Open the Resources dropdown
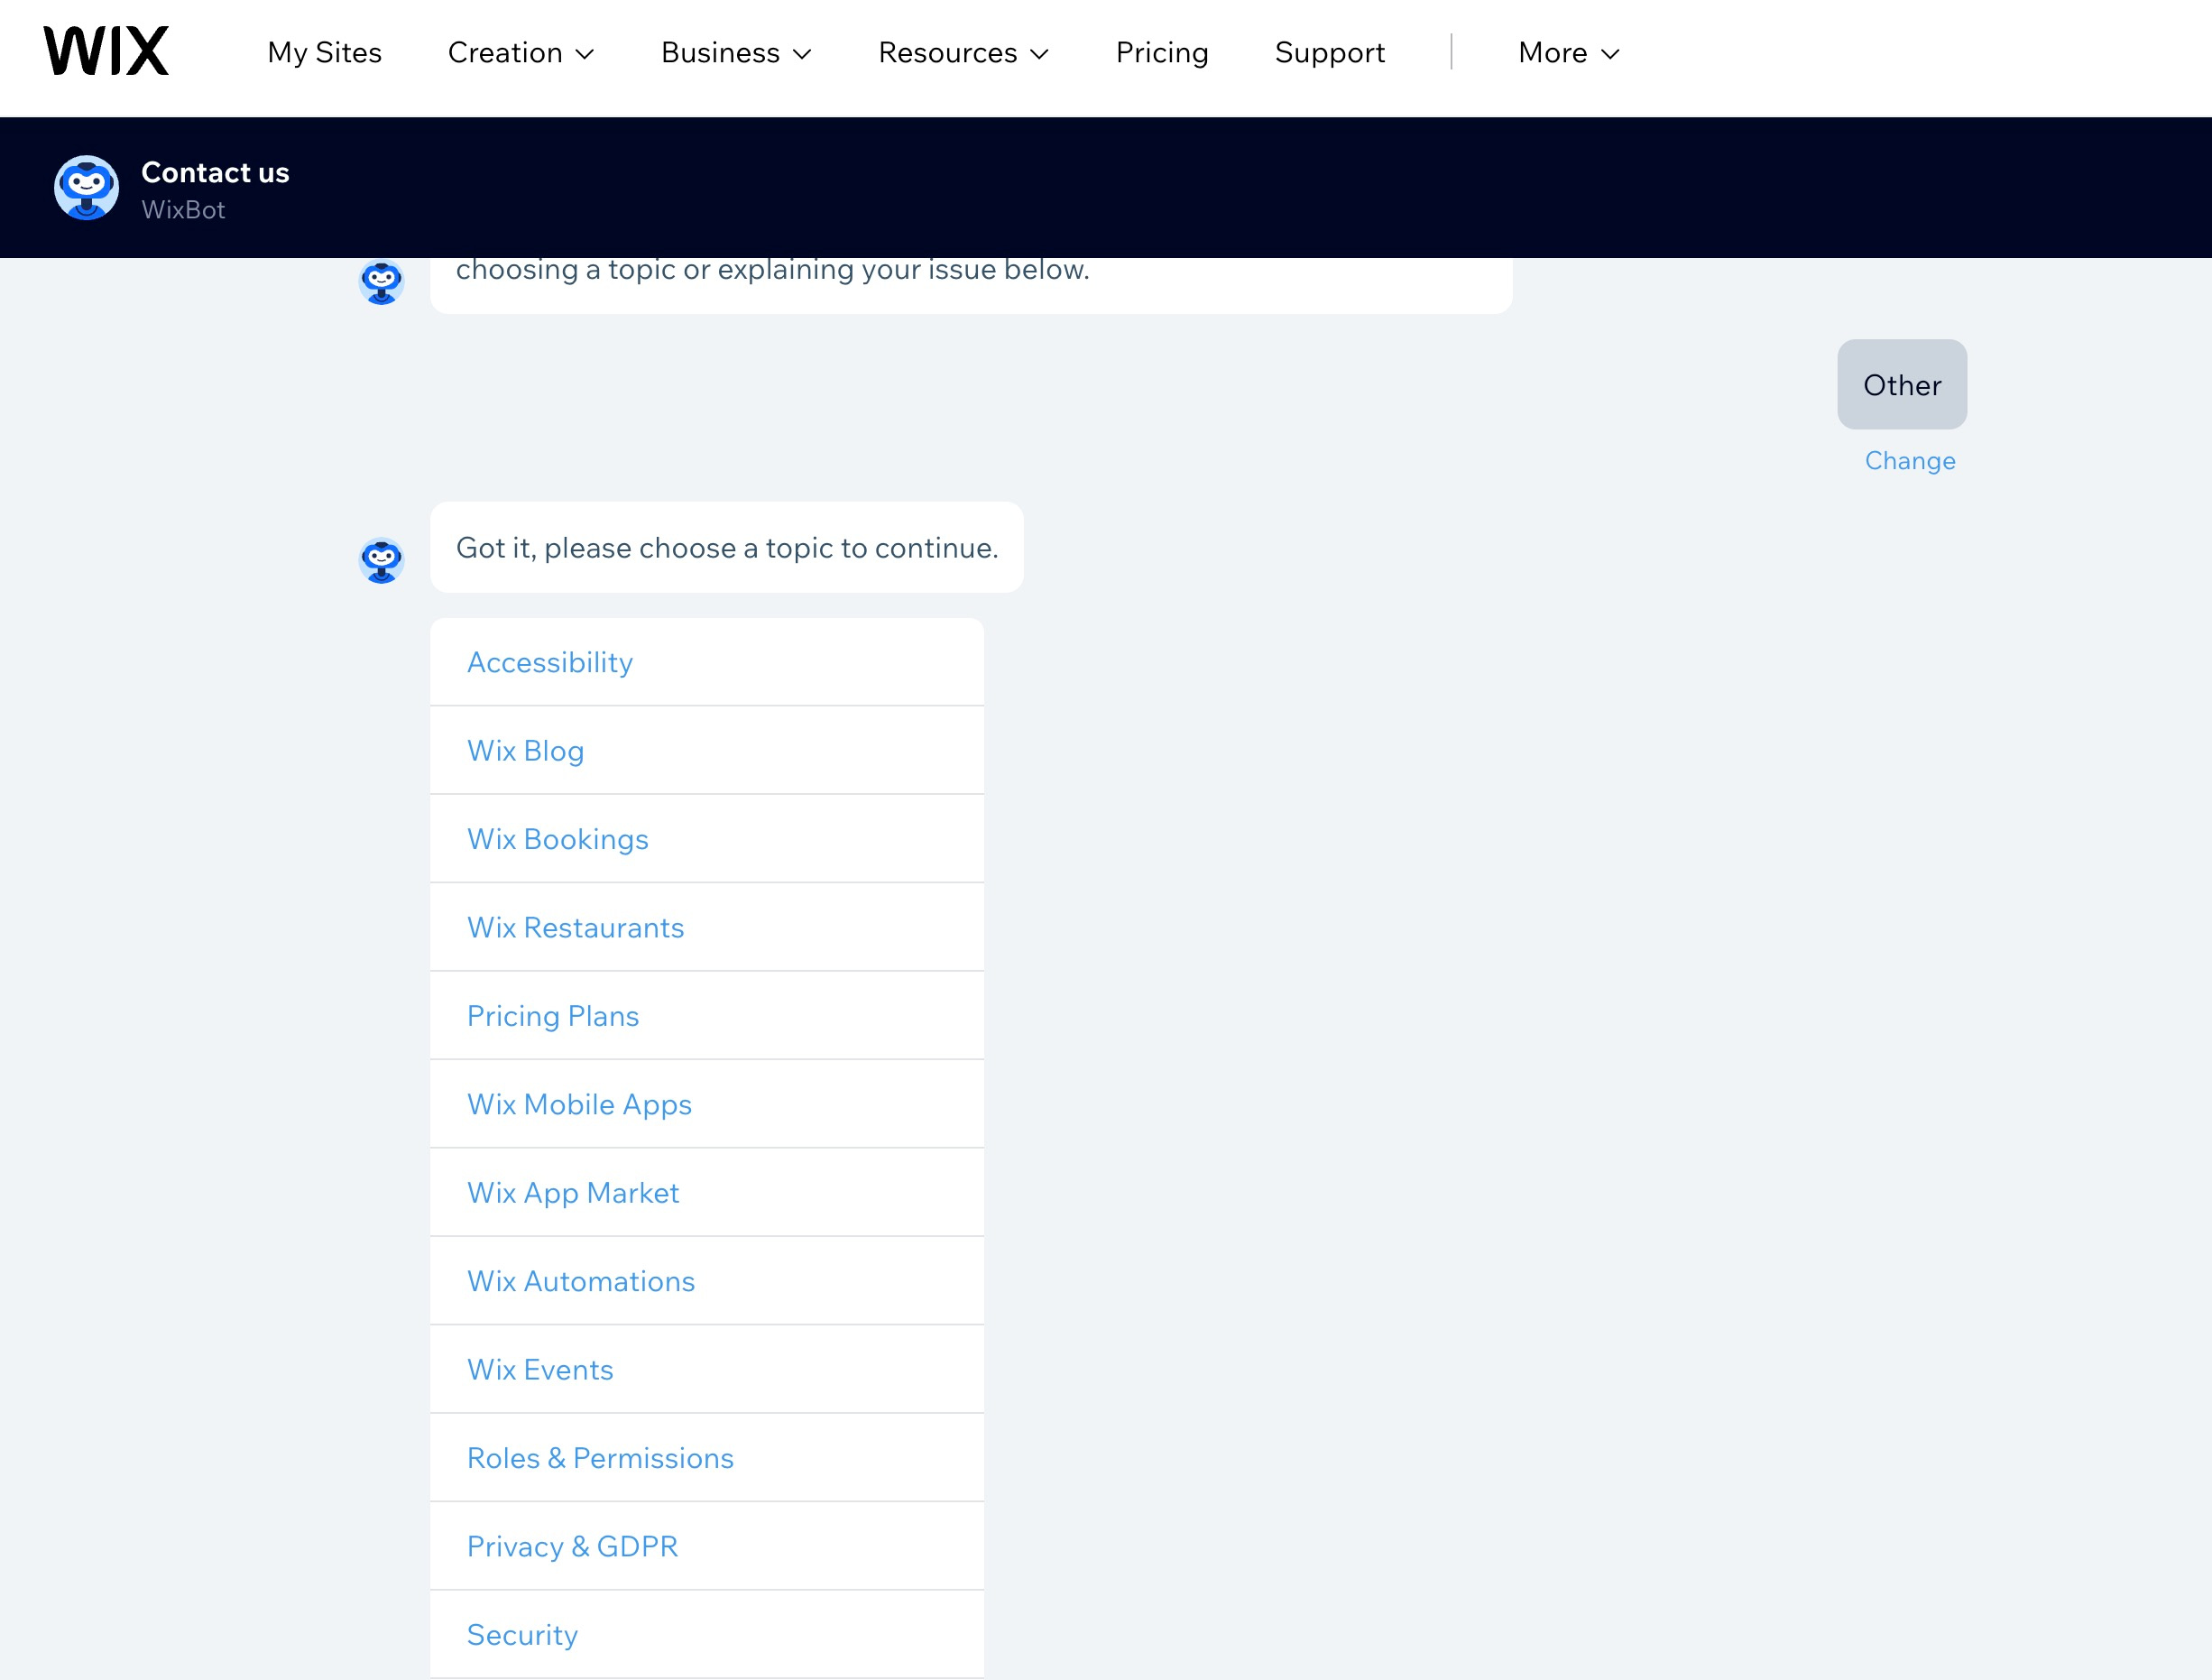2212x1680 pixels. point(962,53)
